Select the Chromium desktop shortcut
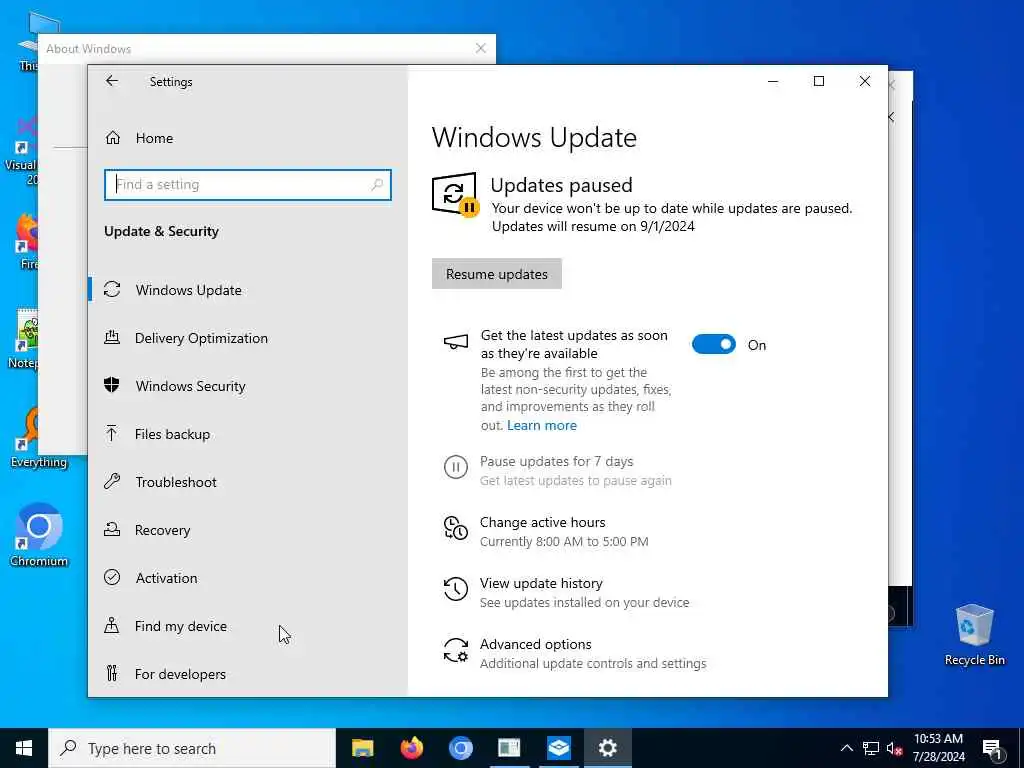Viewport: 1024px width, 768px height. tap(39, 535)
